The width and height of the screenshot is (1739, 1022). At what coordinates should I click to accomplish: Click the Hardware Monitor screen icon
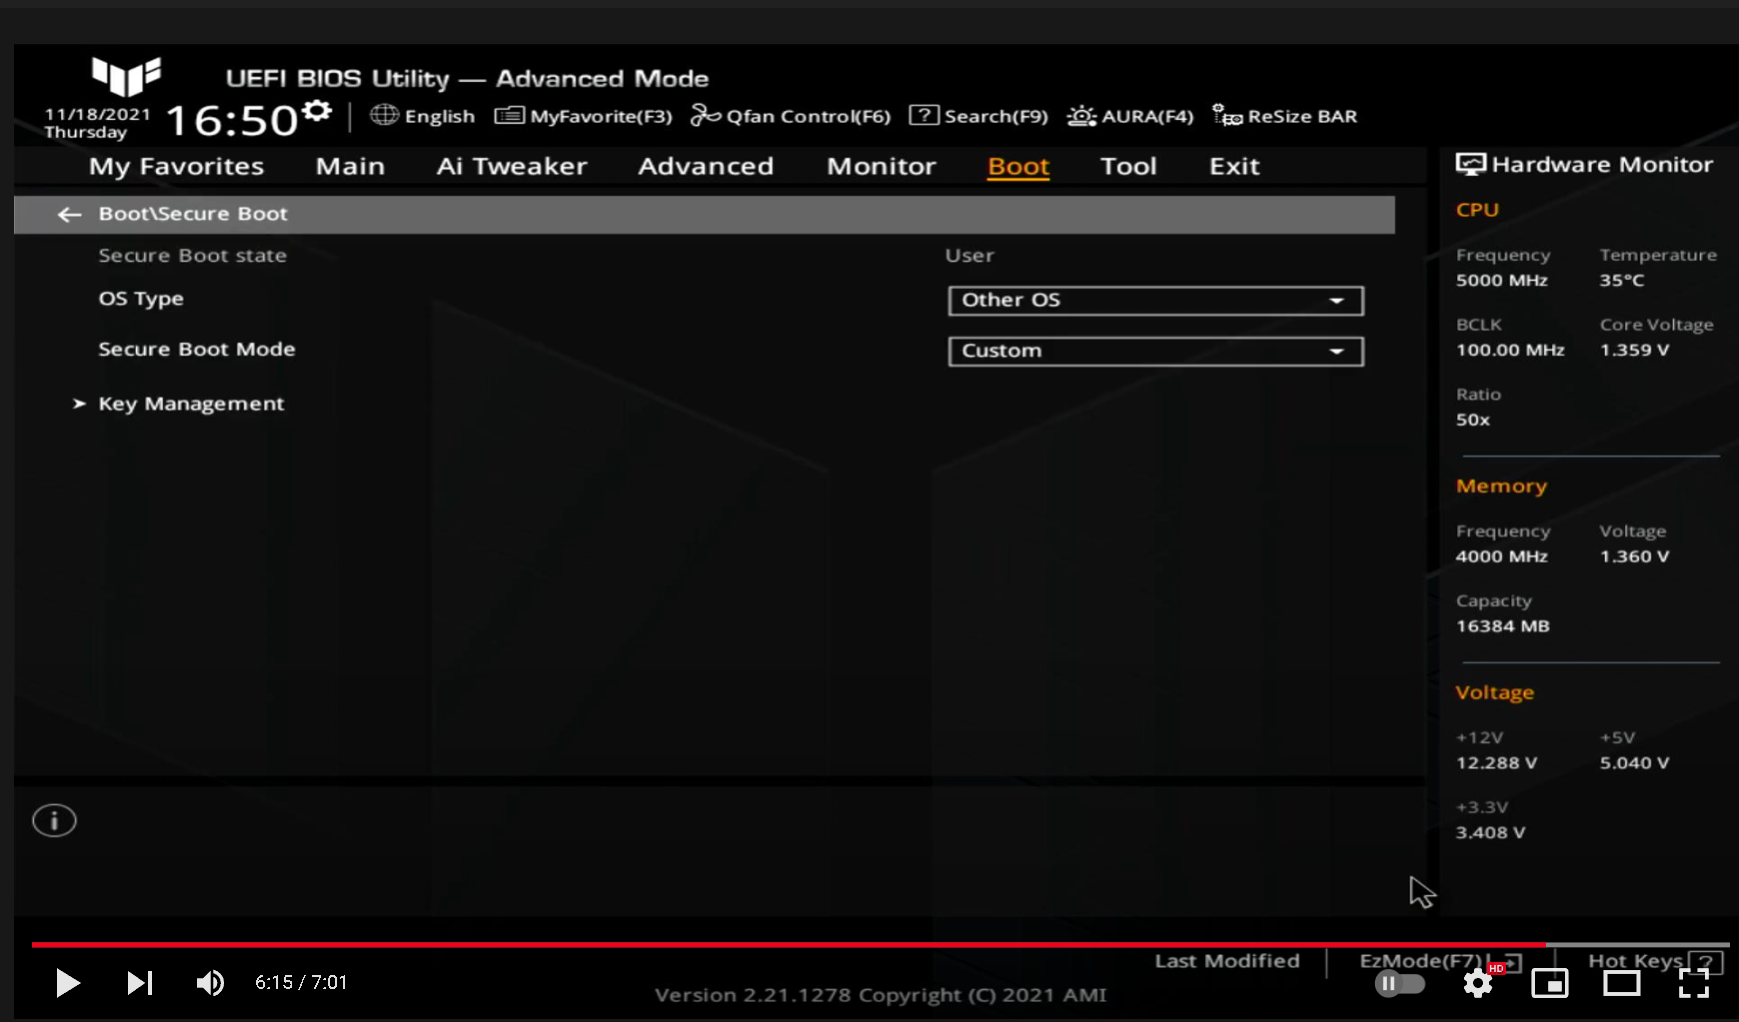tap(1470, 165)
